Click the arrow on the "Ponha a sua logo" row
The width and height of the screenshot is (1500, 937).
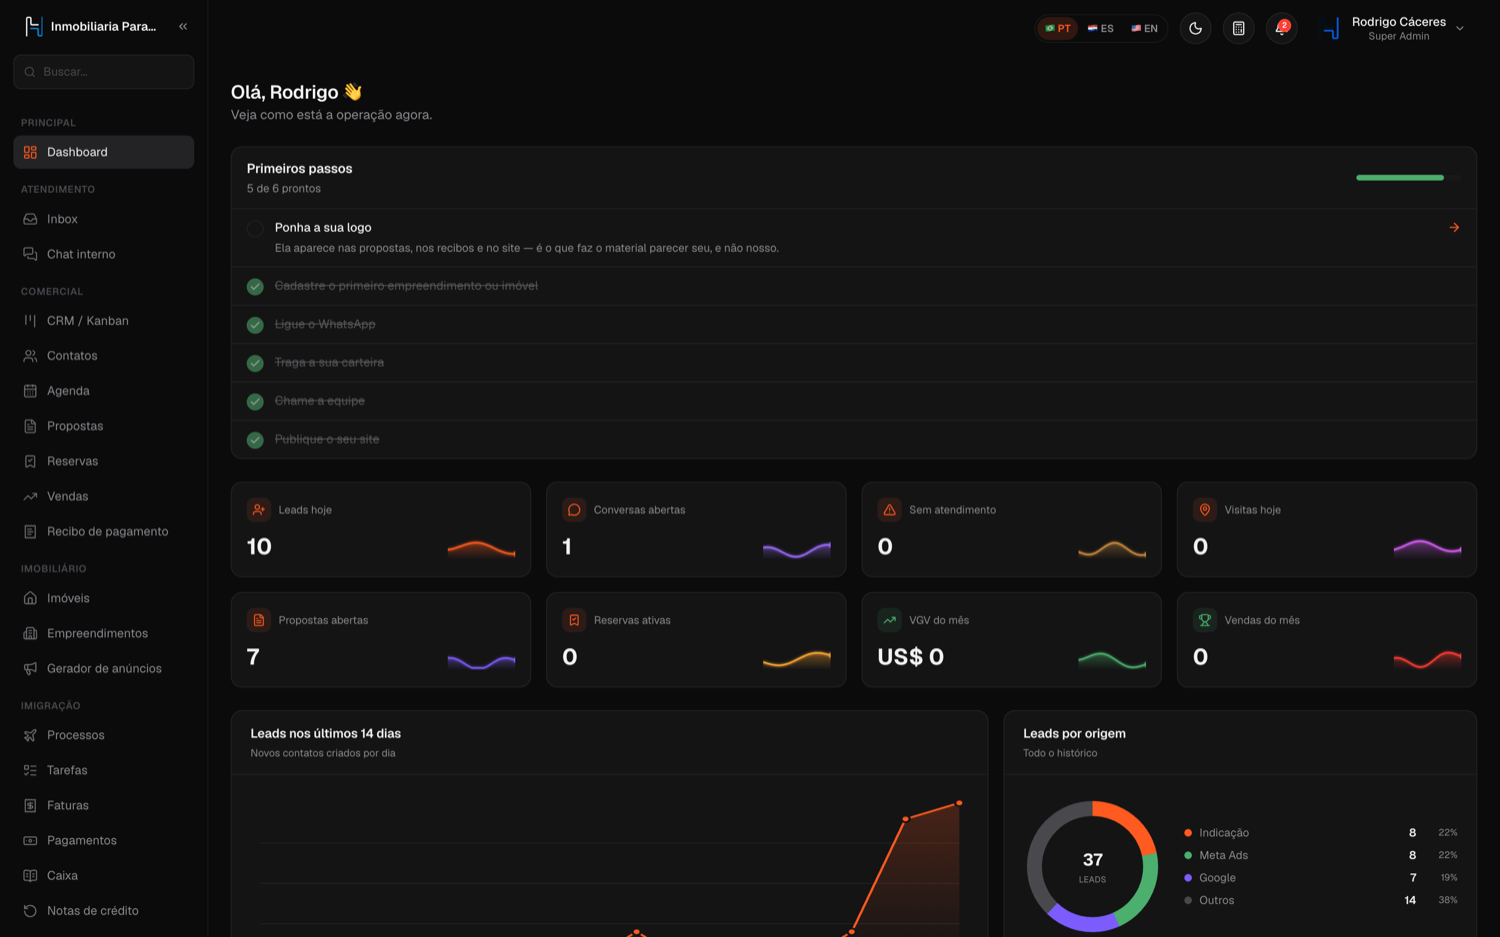pyautogui.click(x=1454, y=228)
